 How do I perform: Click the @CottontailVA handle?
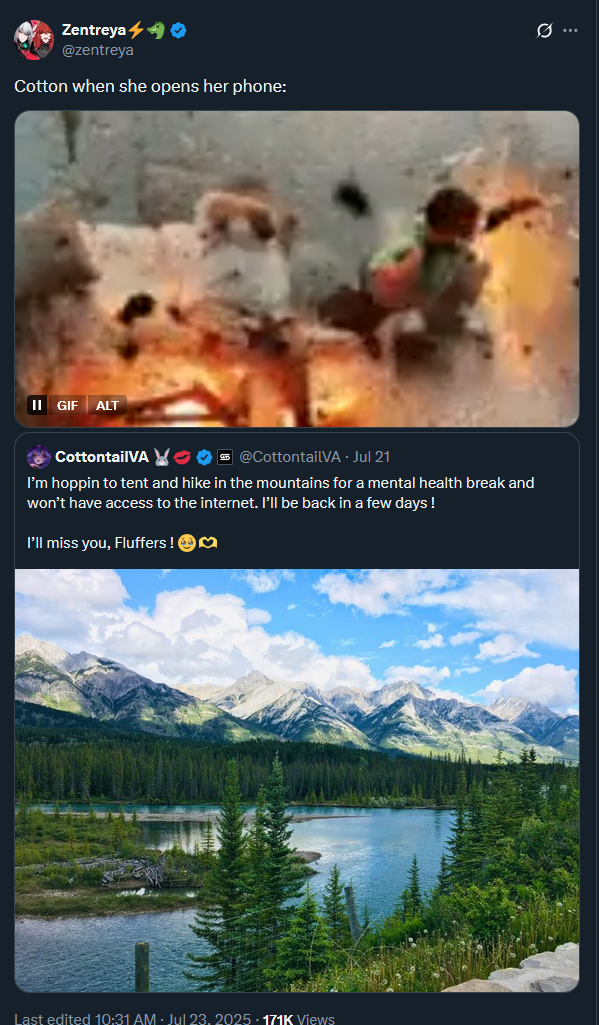tap(290, 457)
